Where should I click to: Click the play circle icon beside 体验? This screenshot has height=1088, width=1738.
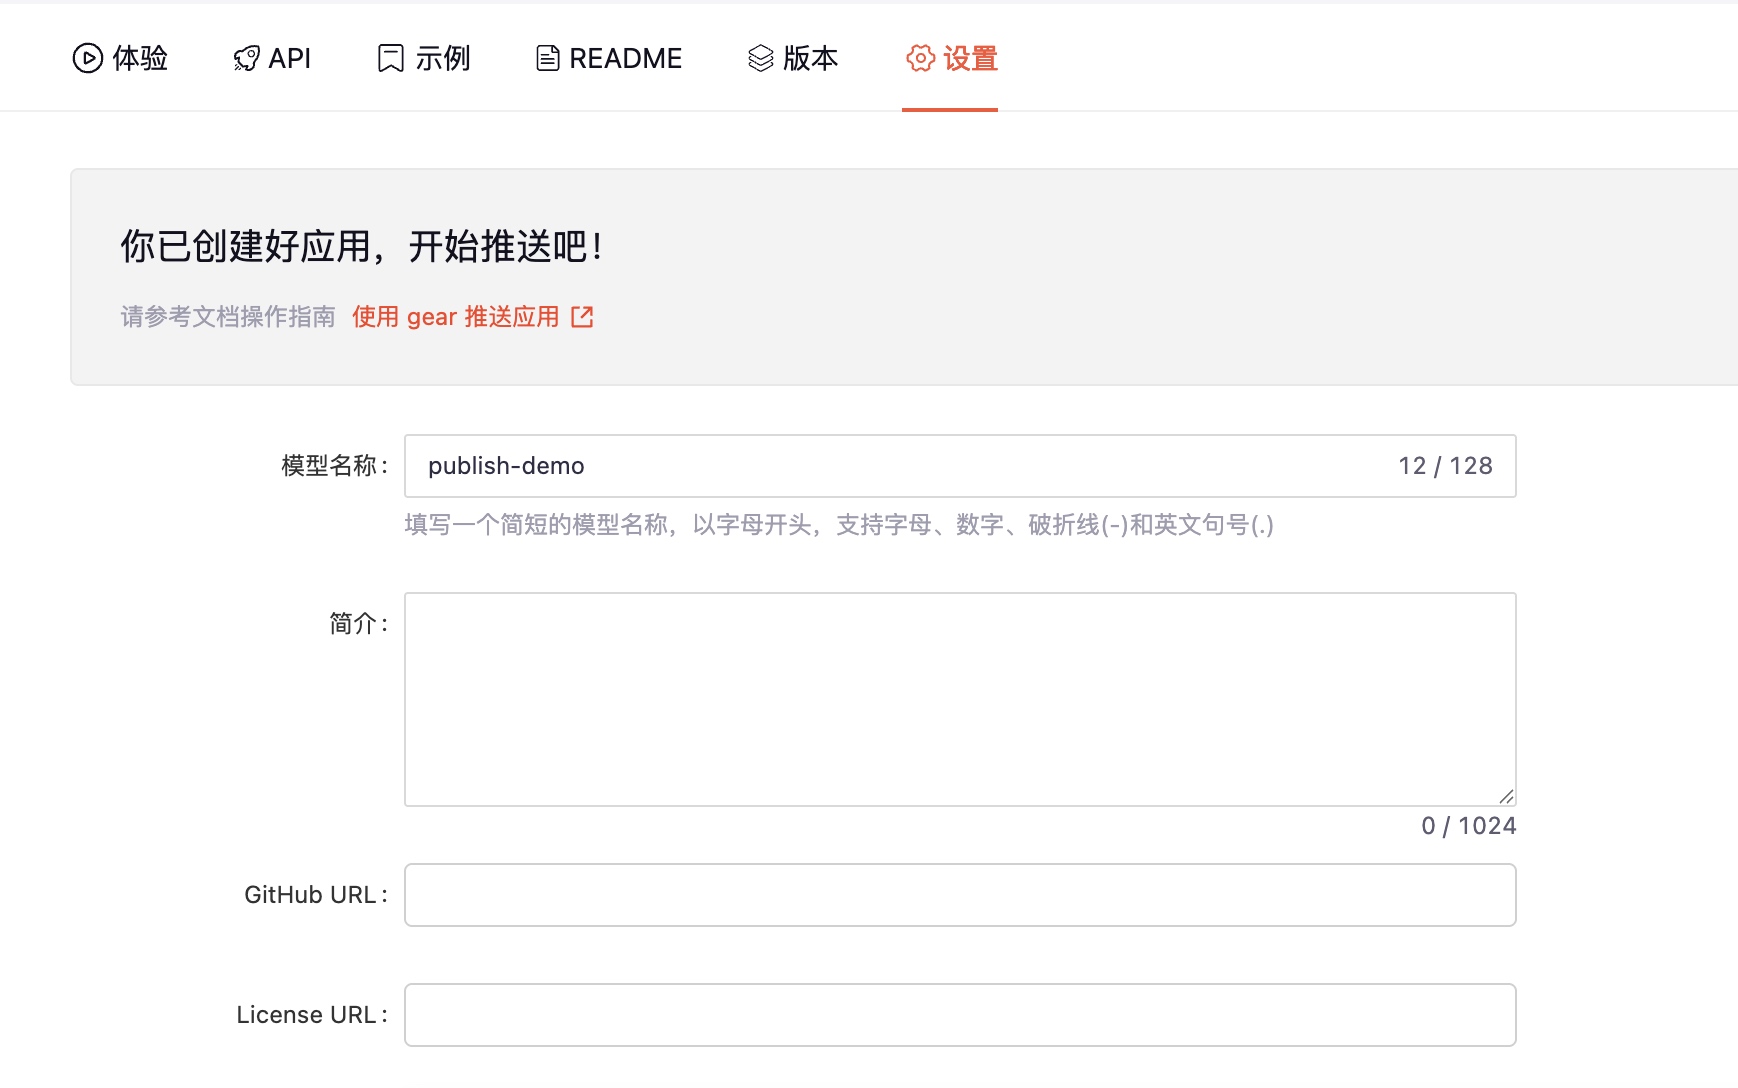point(88,59)
